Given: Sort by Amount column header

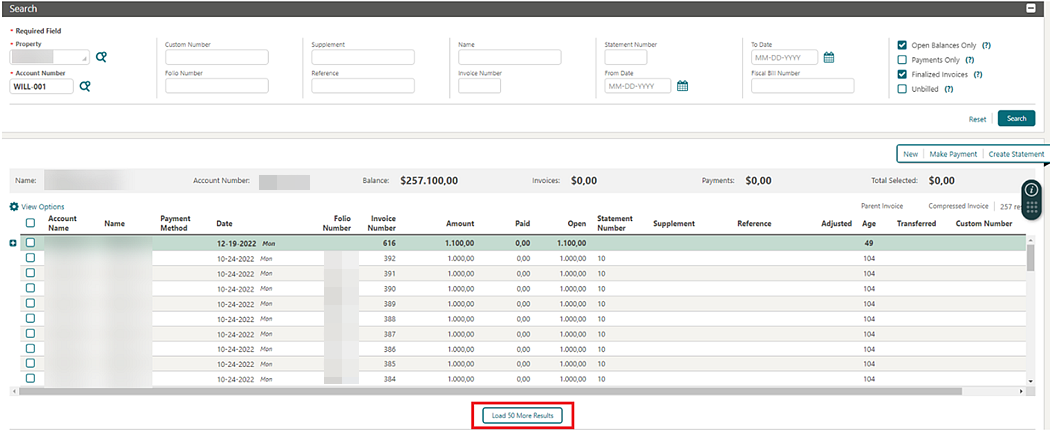Looking at the screenshot, I should pos(459,224).
